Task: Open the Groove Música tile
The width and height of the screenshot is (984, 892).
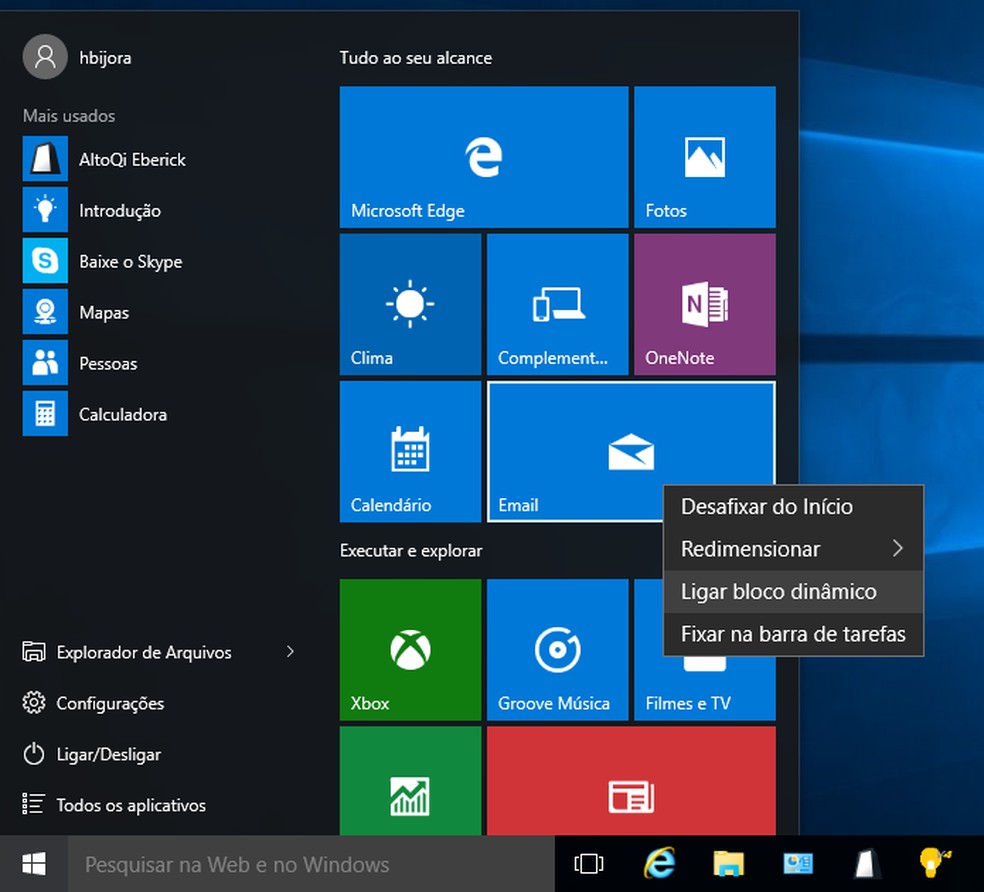Action: [x=557, y=650]
